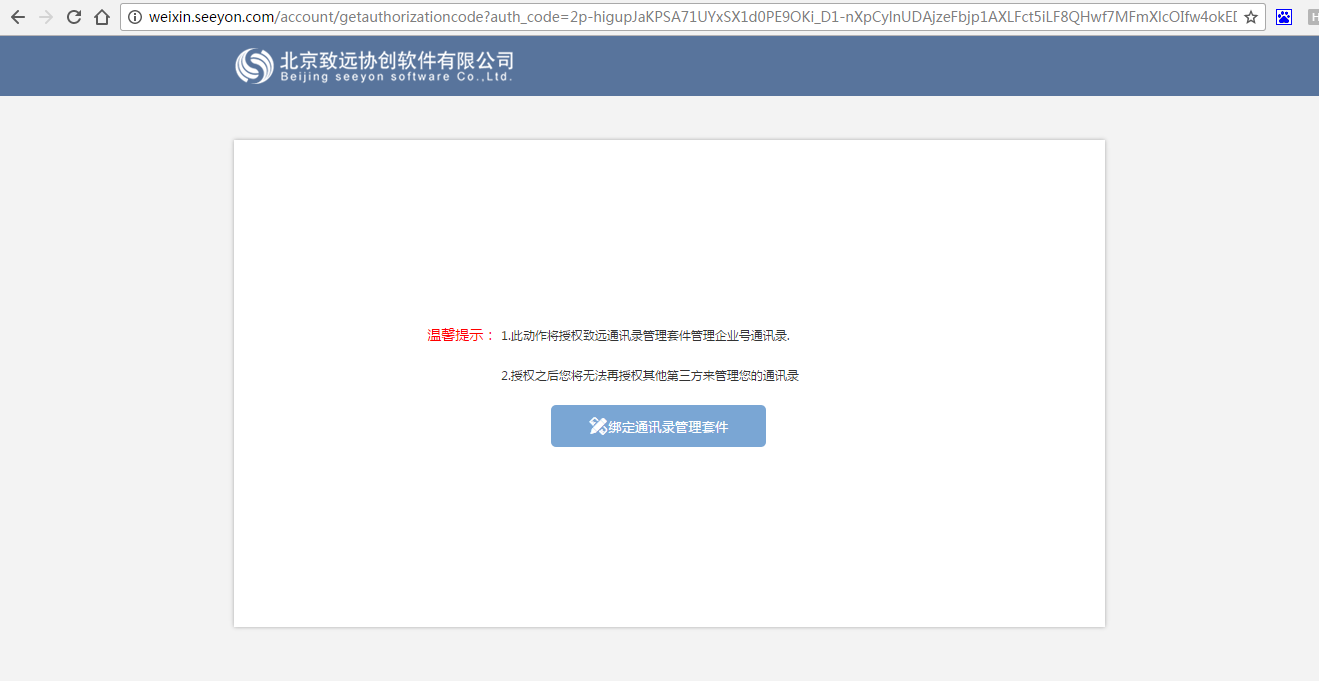Open the Baidu paw extension icon
This screenshot has width=1319, height=681.
[x=1284, y=17]
